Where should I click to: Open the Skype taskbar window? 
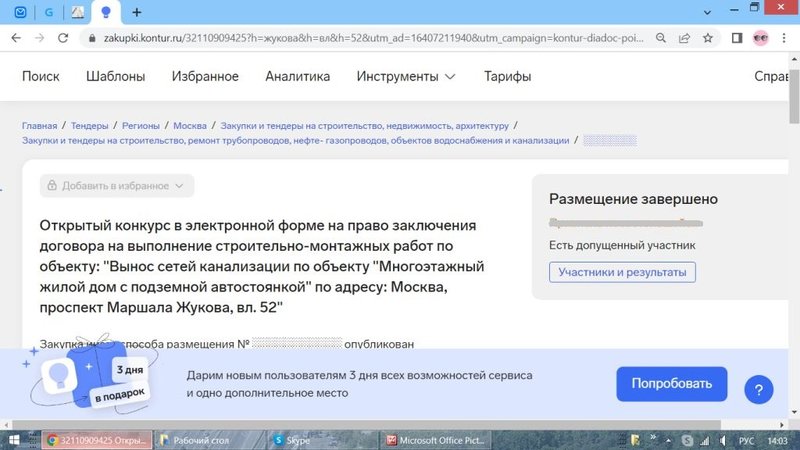(322, 440)
